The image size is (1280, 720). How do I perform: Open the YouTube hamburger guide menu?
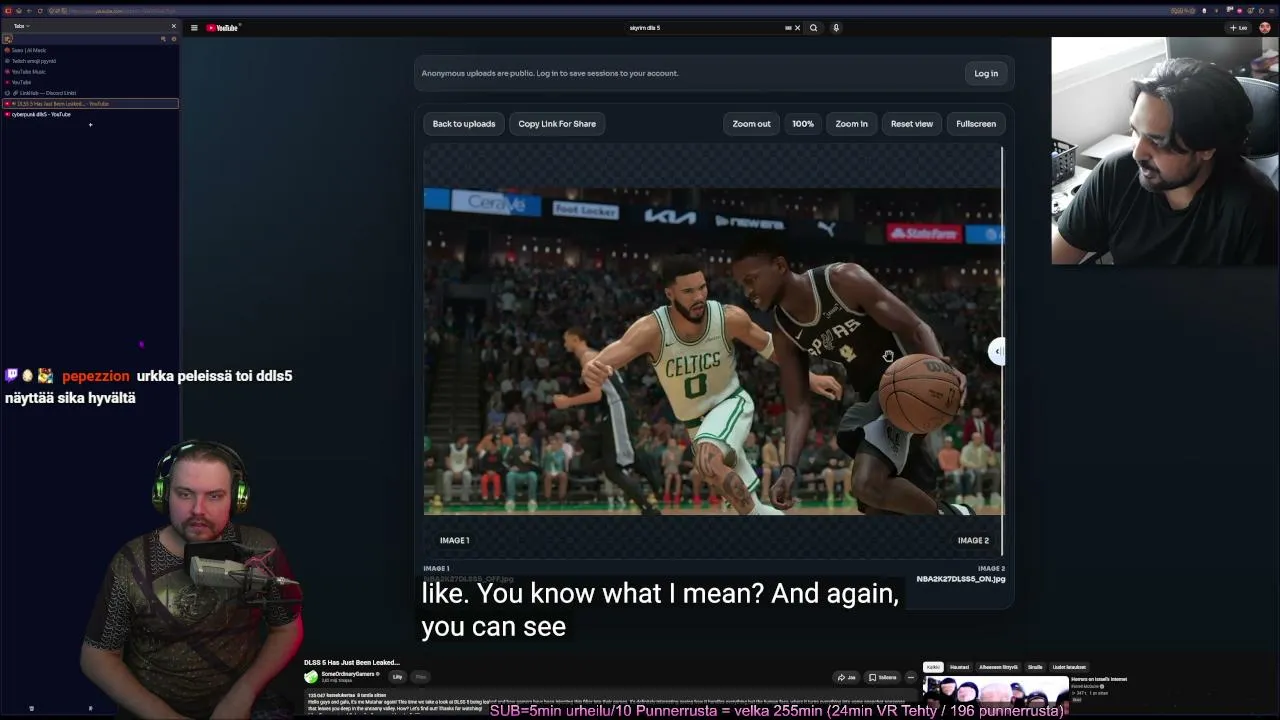coord(194,28)
